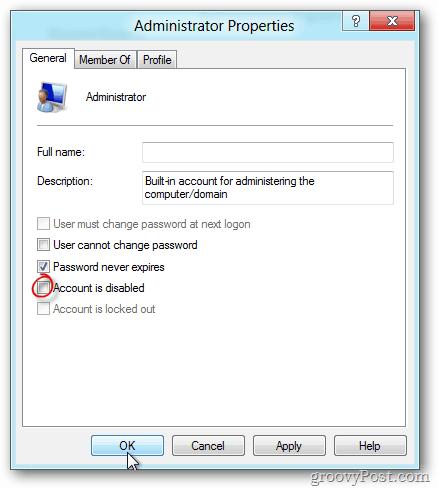Open the Member Of tab

105,60
